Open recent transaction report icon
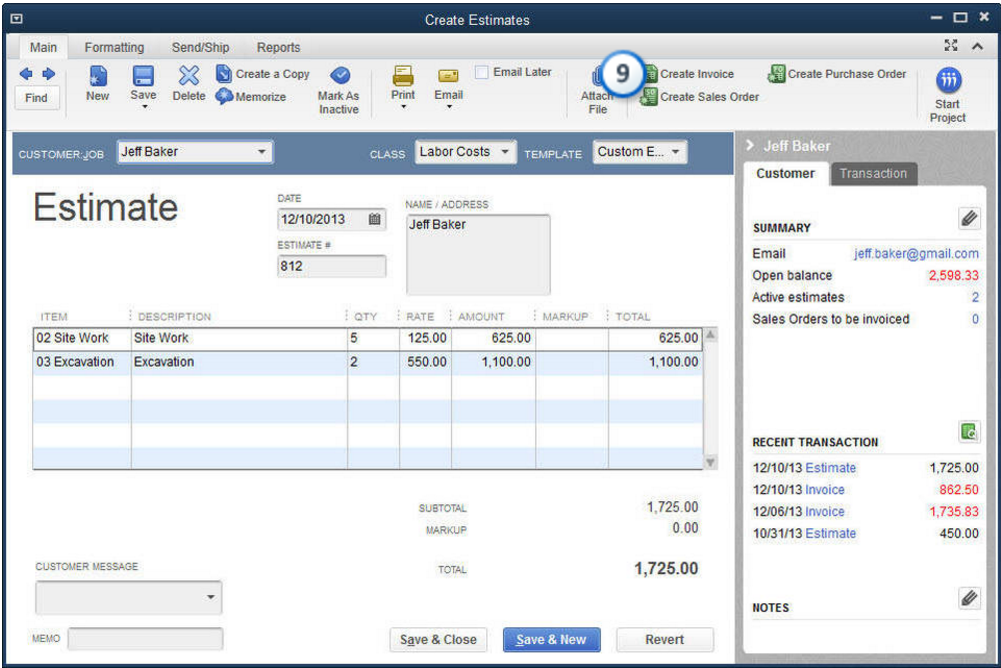The width and height of the screenshot is (1001, 668). (x=969, y=432)
